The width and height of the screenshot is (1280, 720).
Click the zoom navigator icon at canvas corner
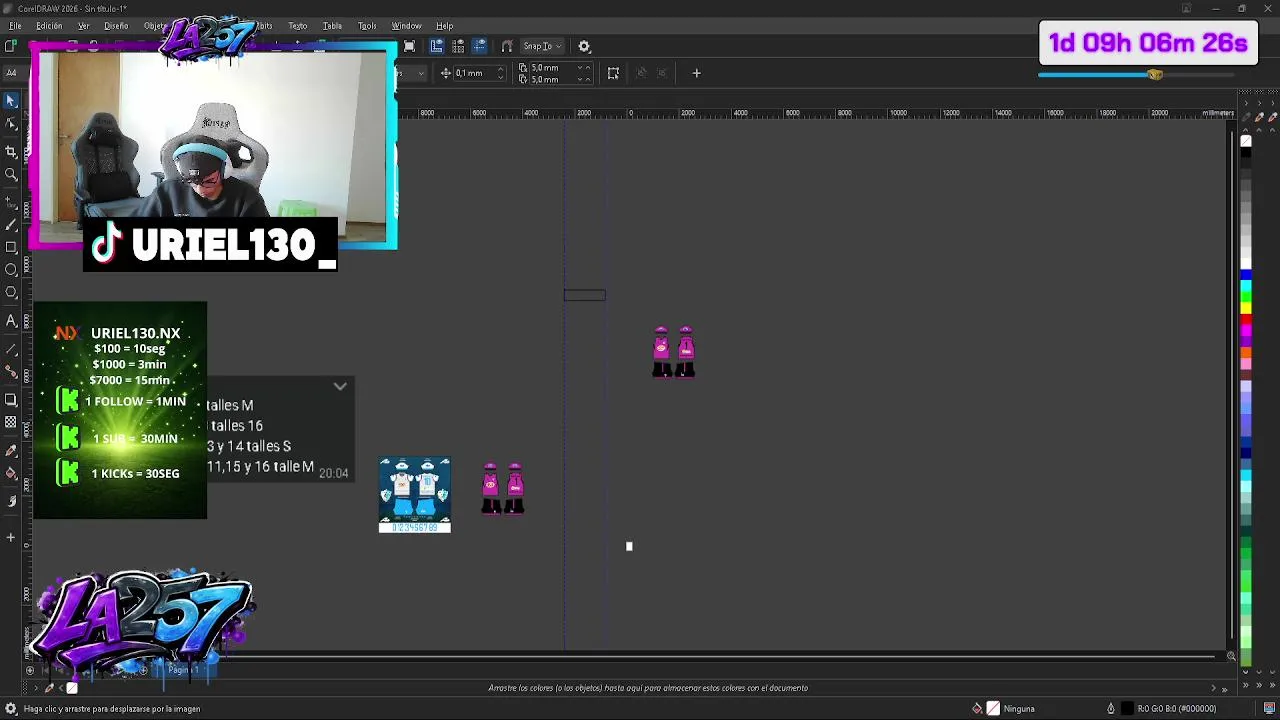click(x=1231, y=656)
